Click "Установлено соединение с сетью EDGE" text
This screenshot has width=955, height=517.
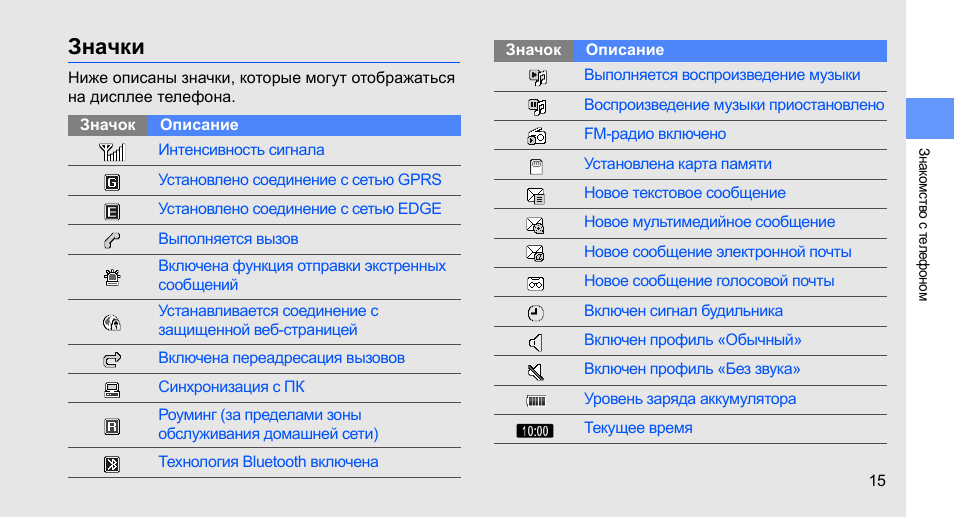[x=300, y=209]
